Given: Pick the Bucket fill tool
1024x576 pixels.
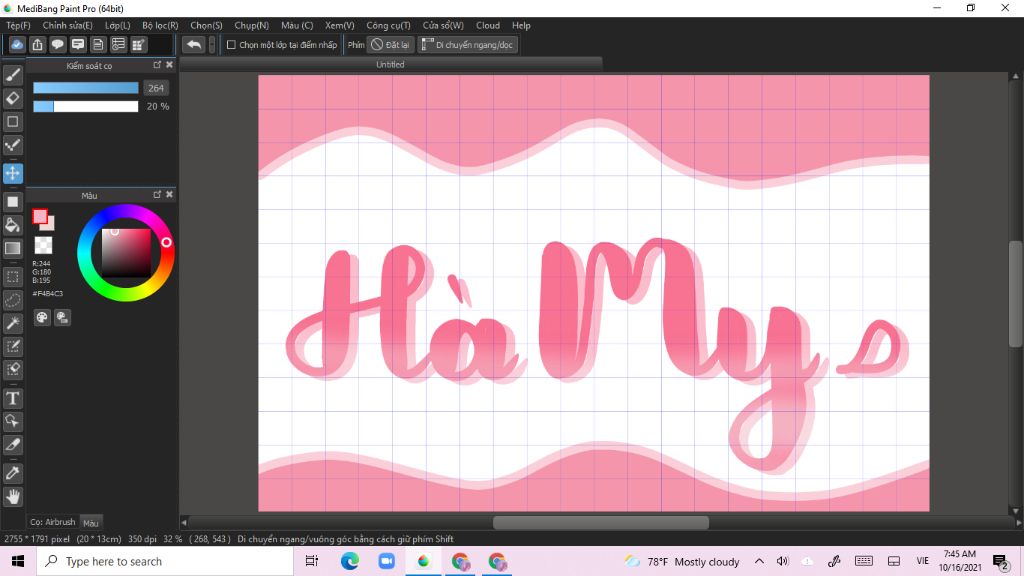Looking at the screenshot, I should (13, 225).
